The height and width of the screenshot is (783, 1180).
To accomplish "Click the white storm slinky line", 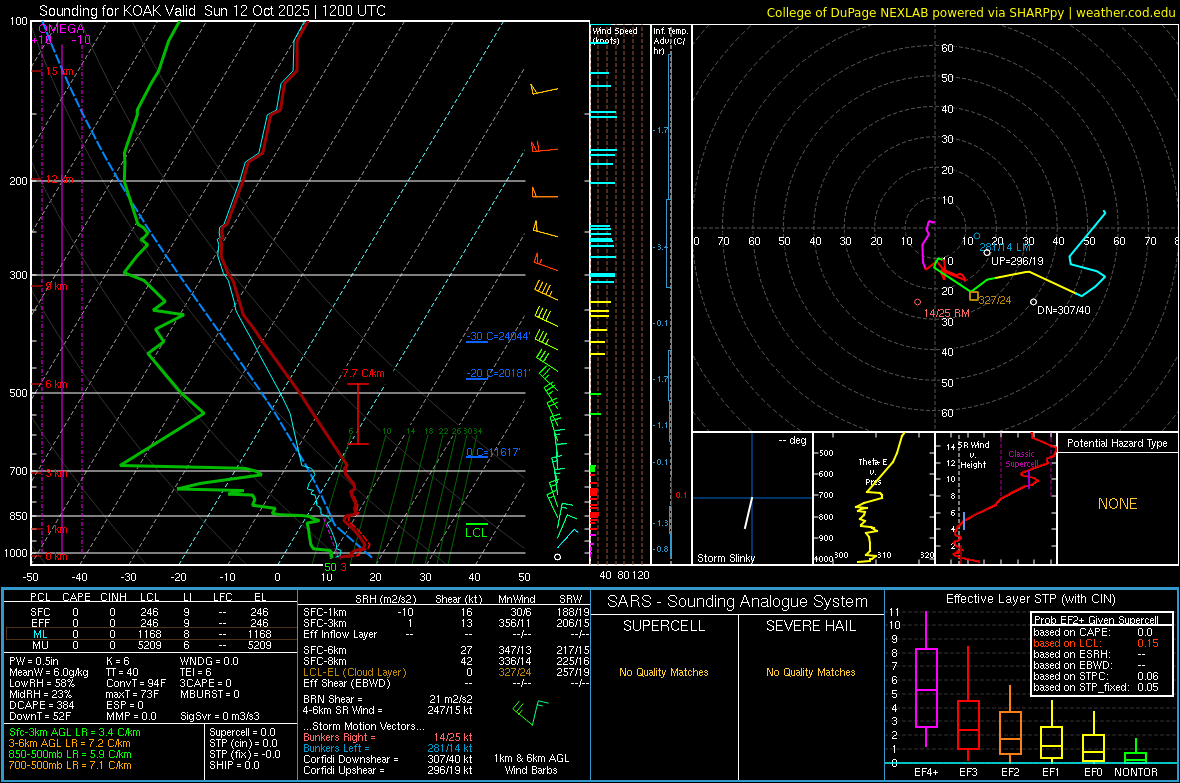I will click(749, 513).
